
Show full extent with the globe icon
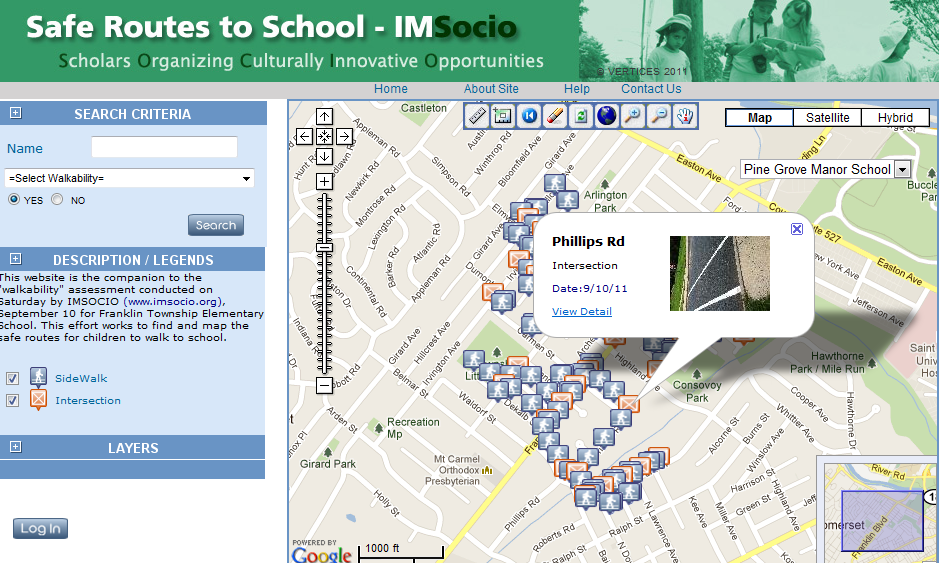[607, 116]
